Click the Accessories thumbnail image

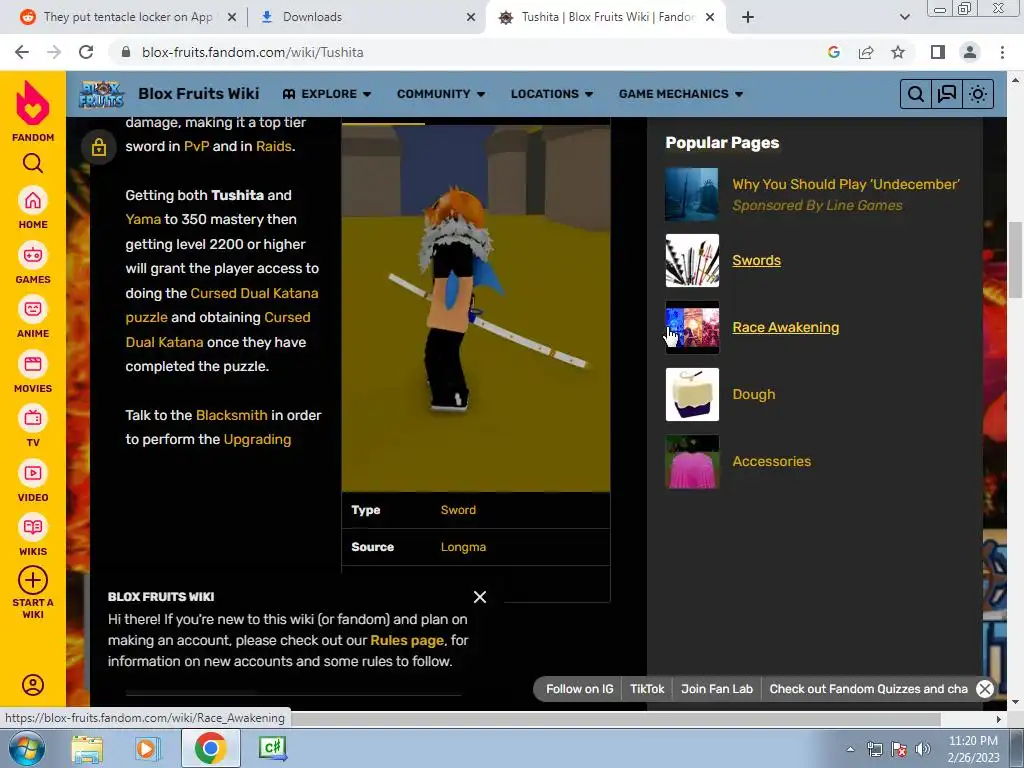click(x=692, y=462)
